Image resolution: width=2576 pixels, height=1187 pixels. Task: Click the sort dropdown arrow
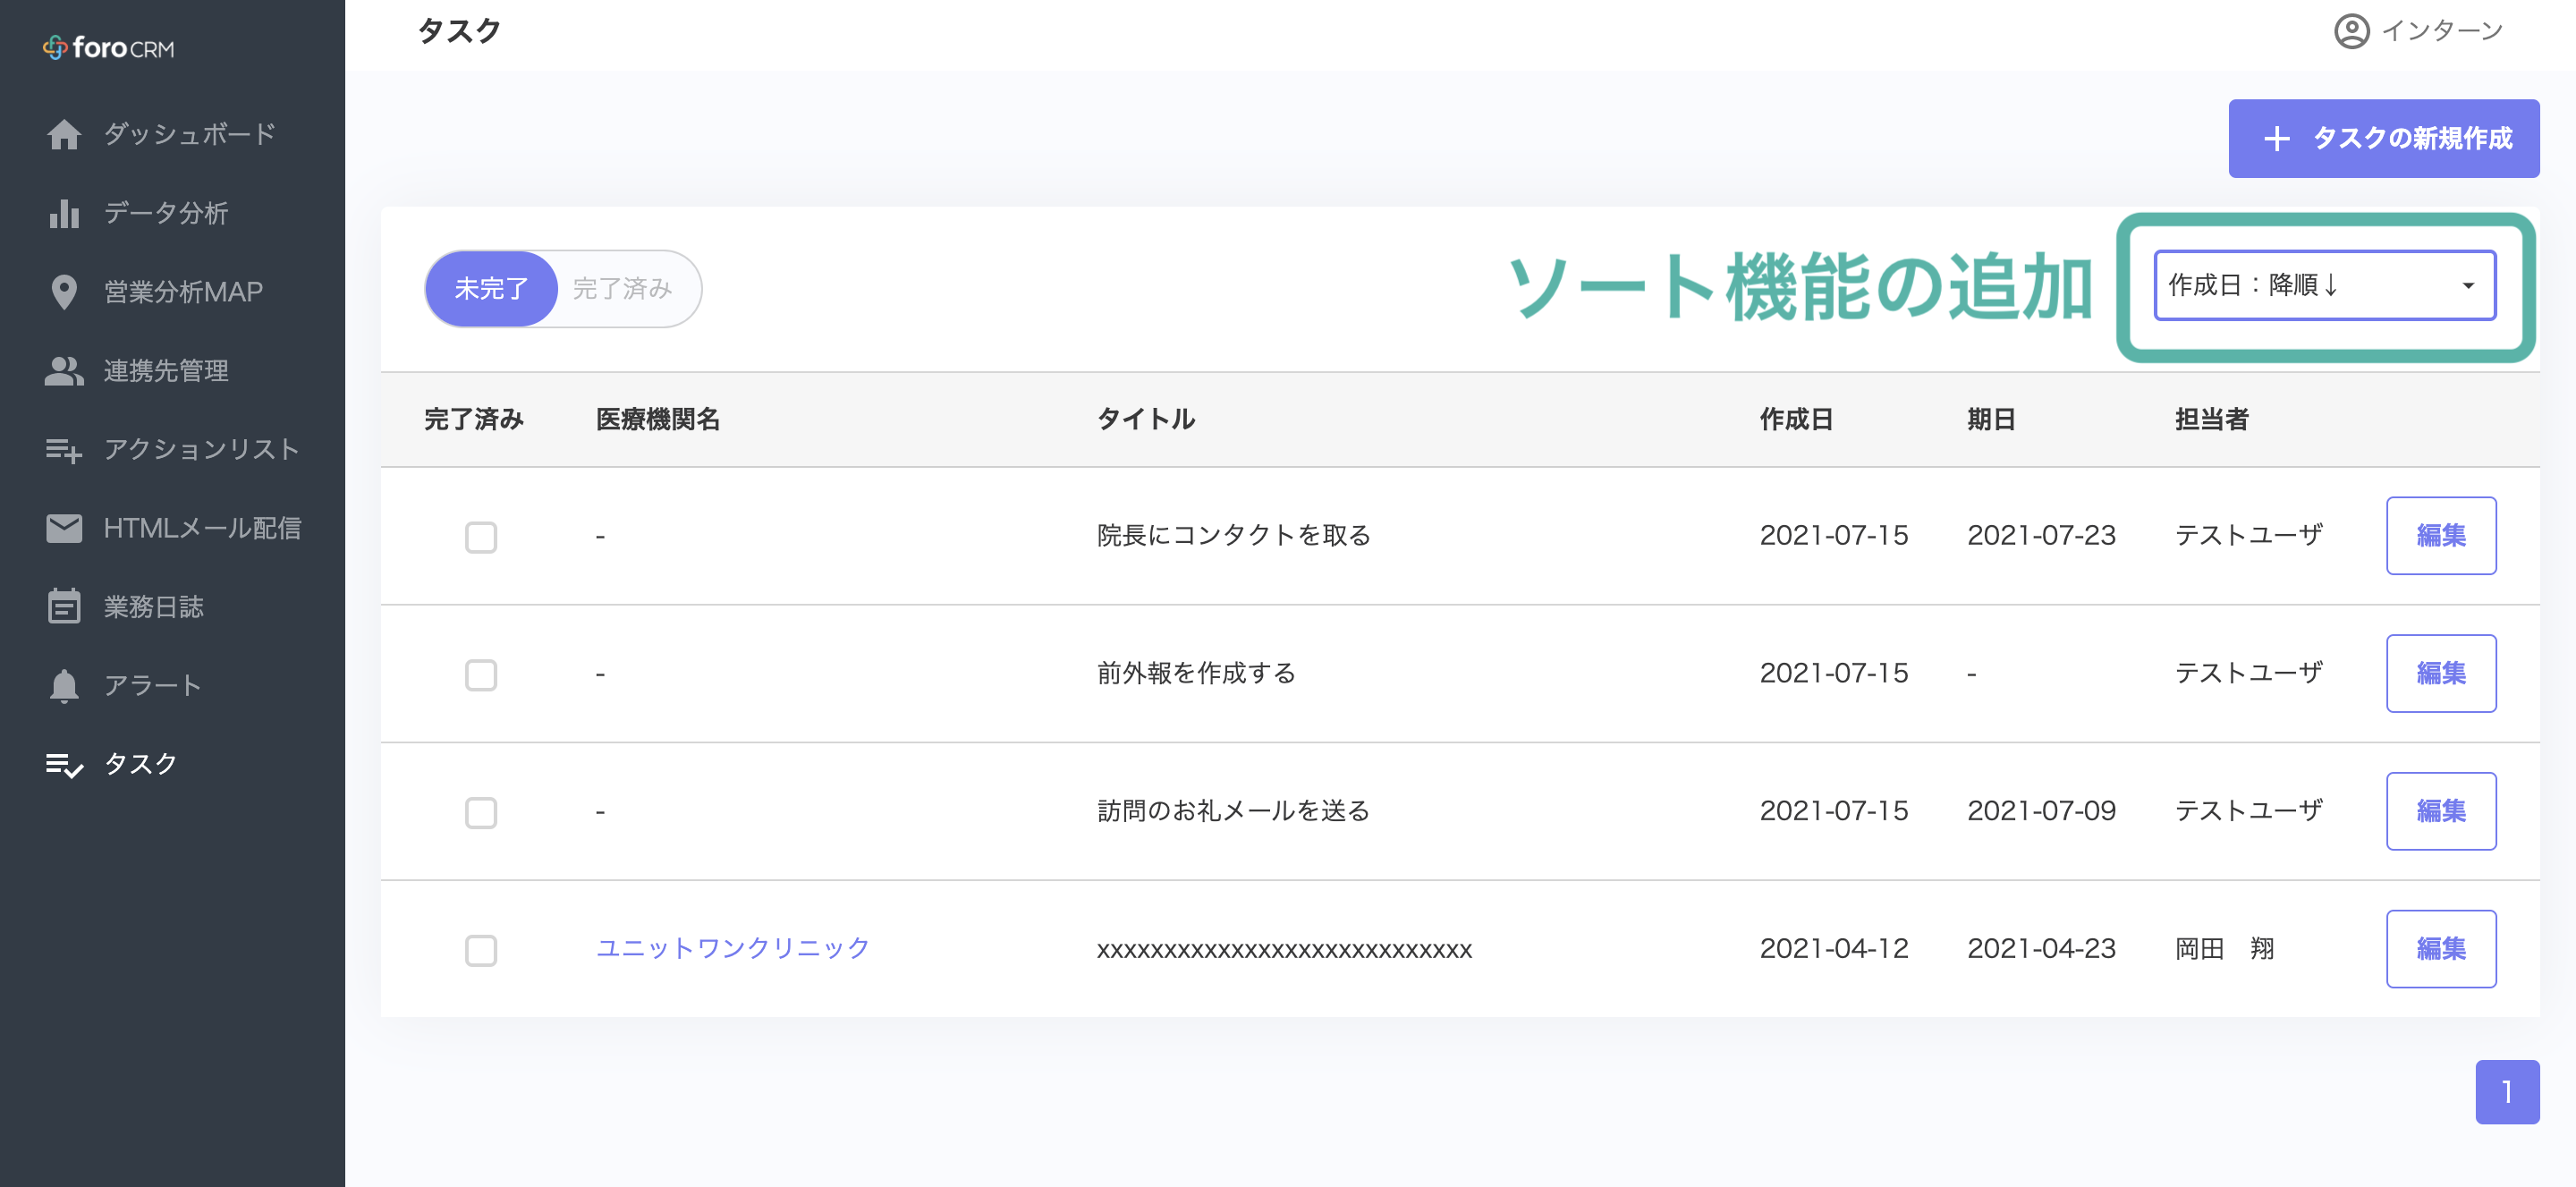pyautogui.click(x=2468, y=286)
